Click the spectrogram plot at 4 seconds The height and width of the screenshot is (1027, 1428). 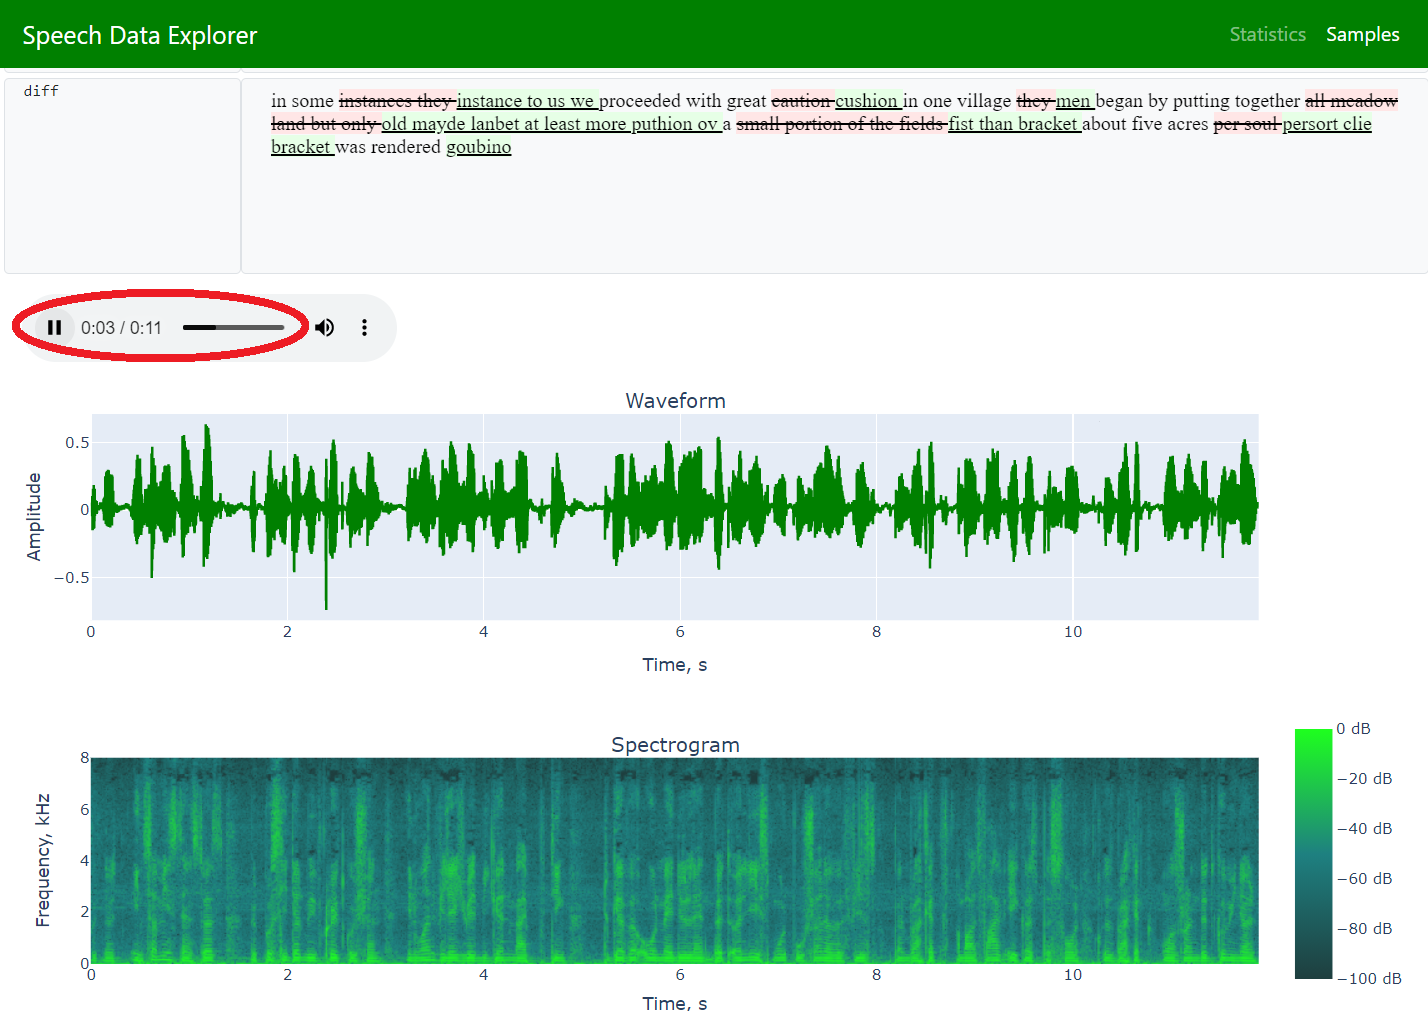484,860
